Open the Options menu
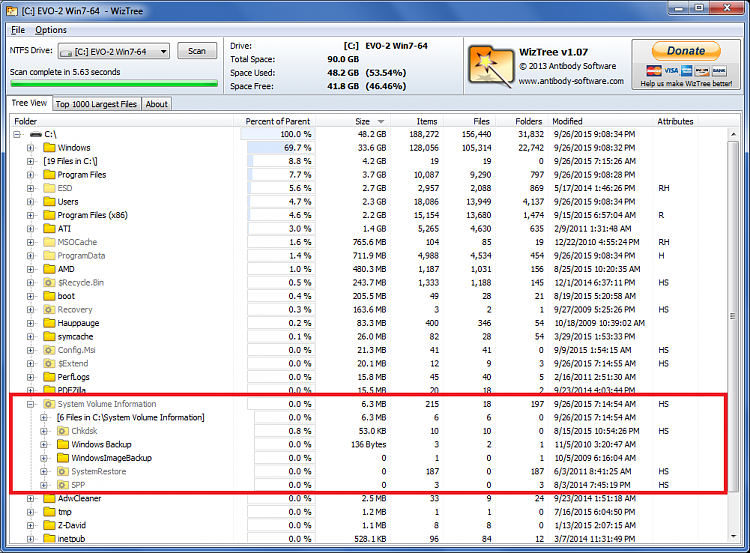The image size is (750, 553). pyautogui.click(x=51, y=30)
